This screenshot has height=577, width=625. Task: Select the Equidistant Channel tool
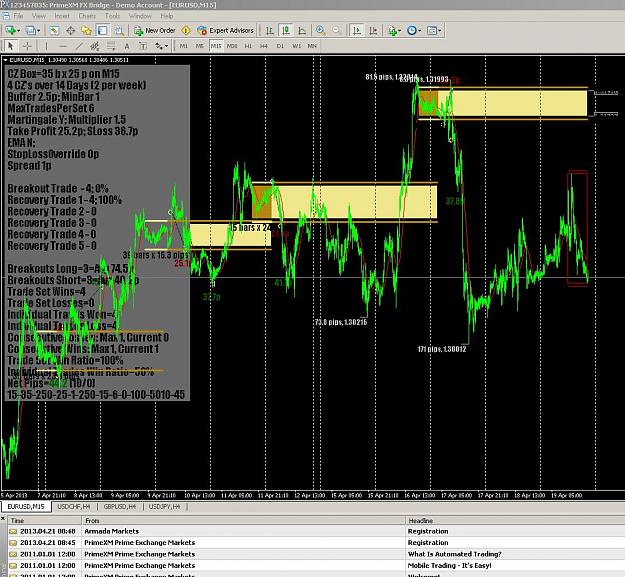tap(94, 46)
